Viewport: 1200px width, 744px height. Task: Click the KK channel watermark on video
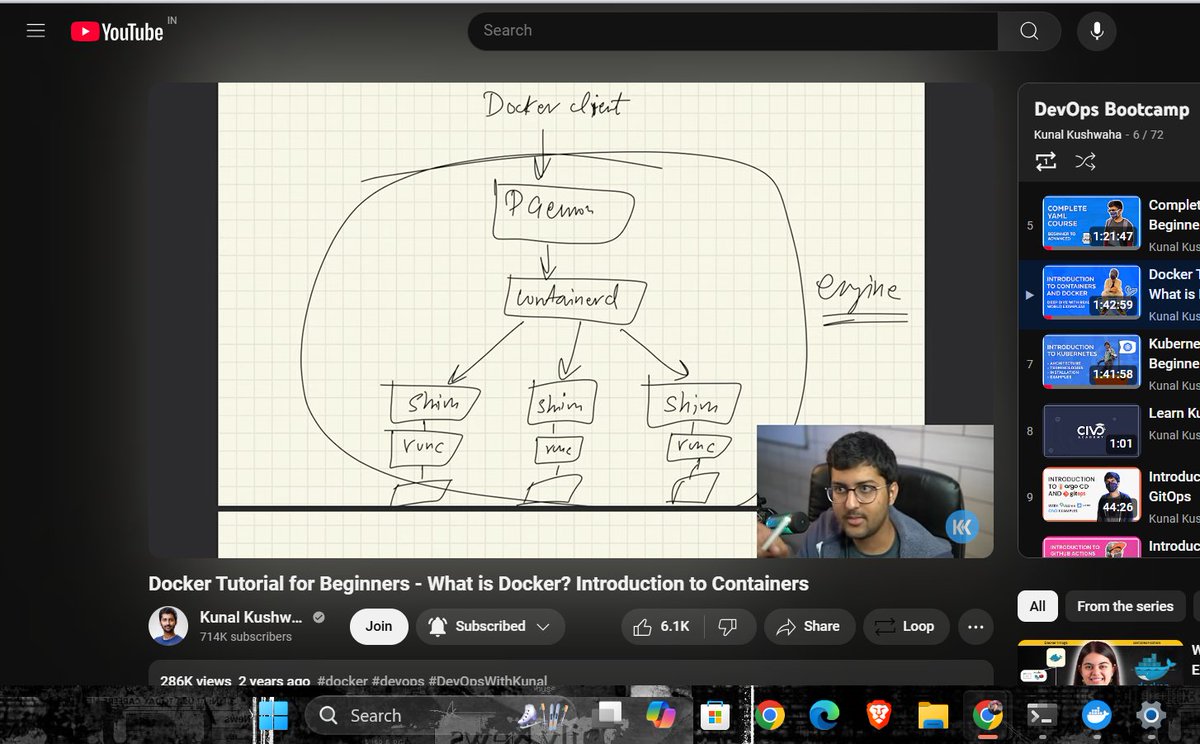tap(962, 526)
